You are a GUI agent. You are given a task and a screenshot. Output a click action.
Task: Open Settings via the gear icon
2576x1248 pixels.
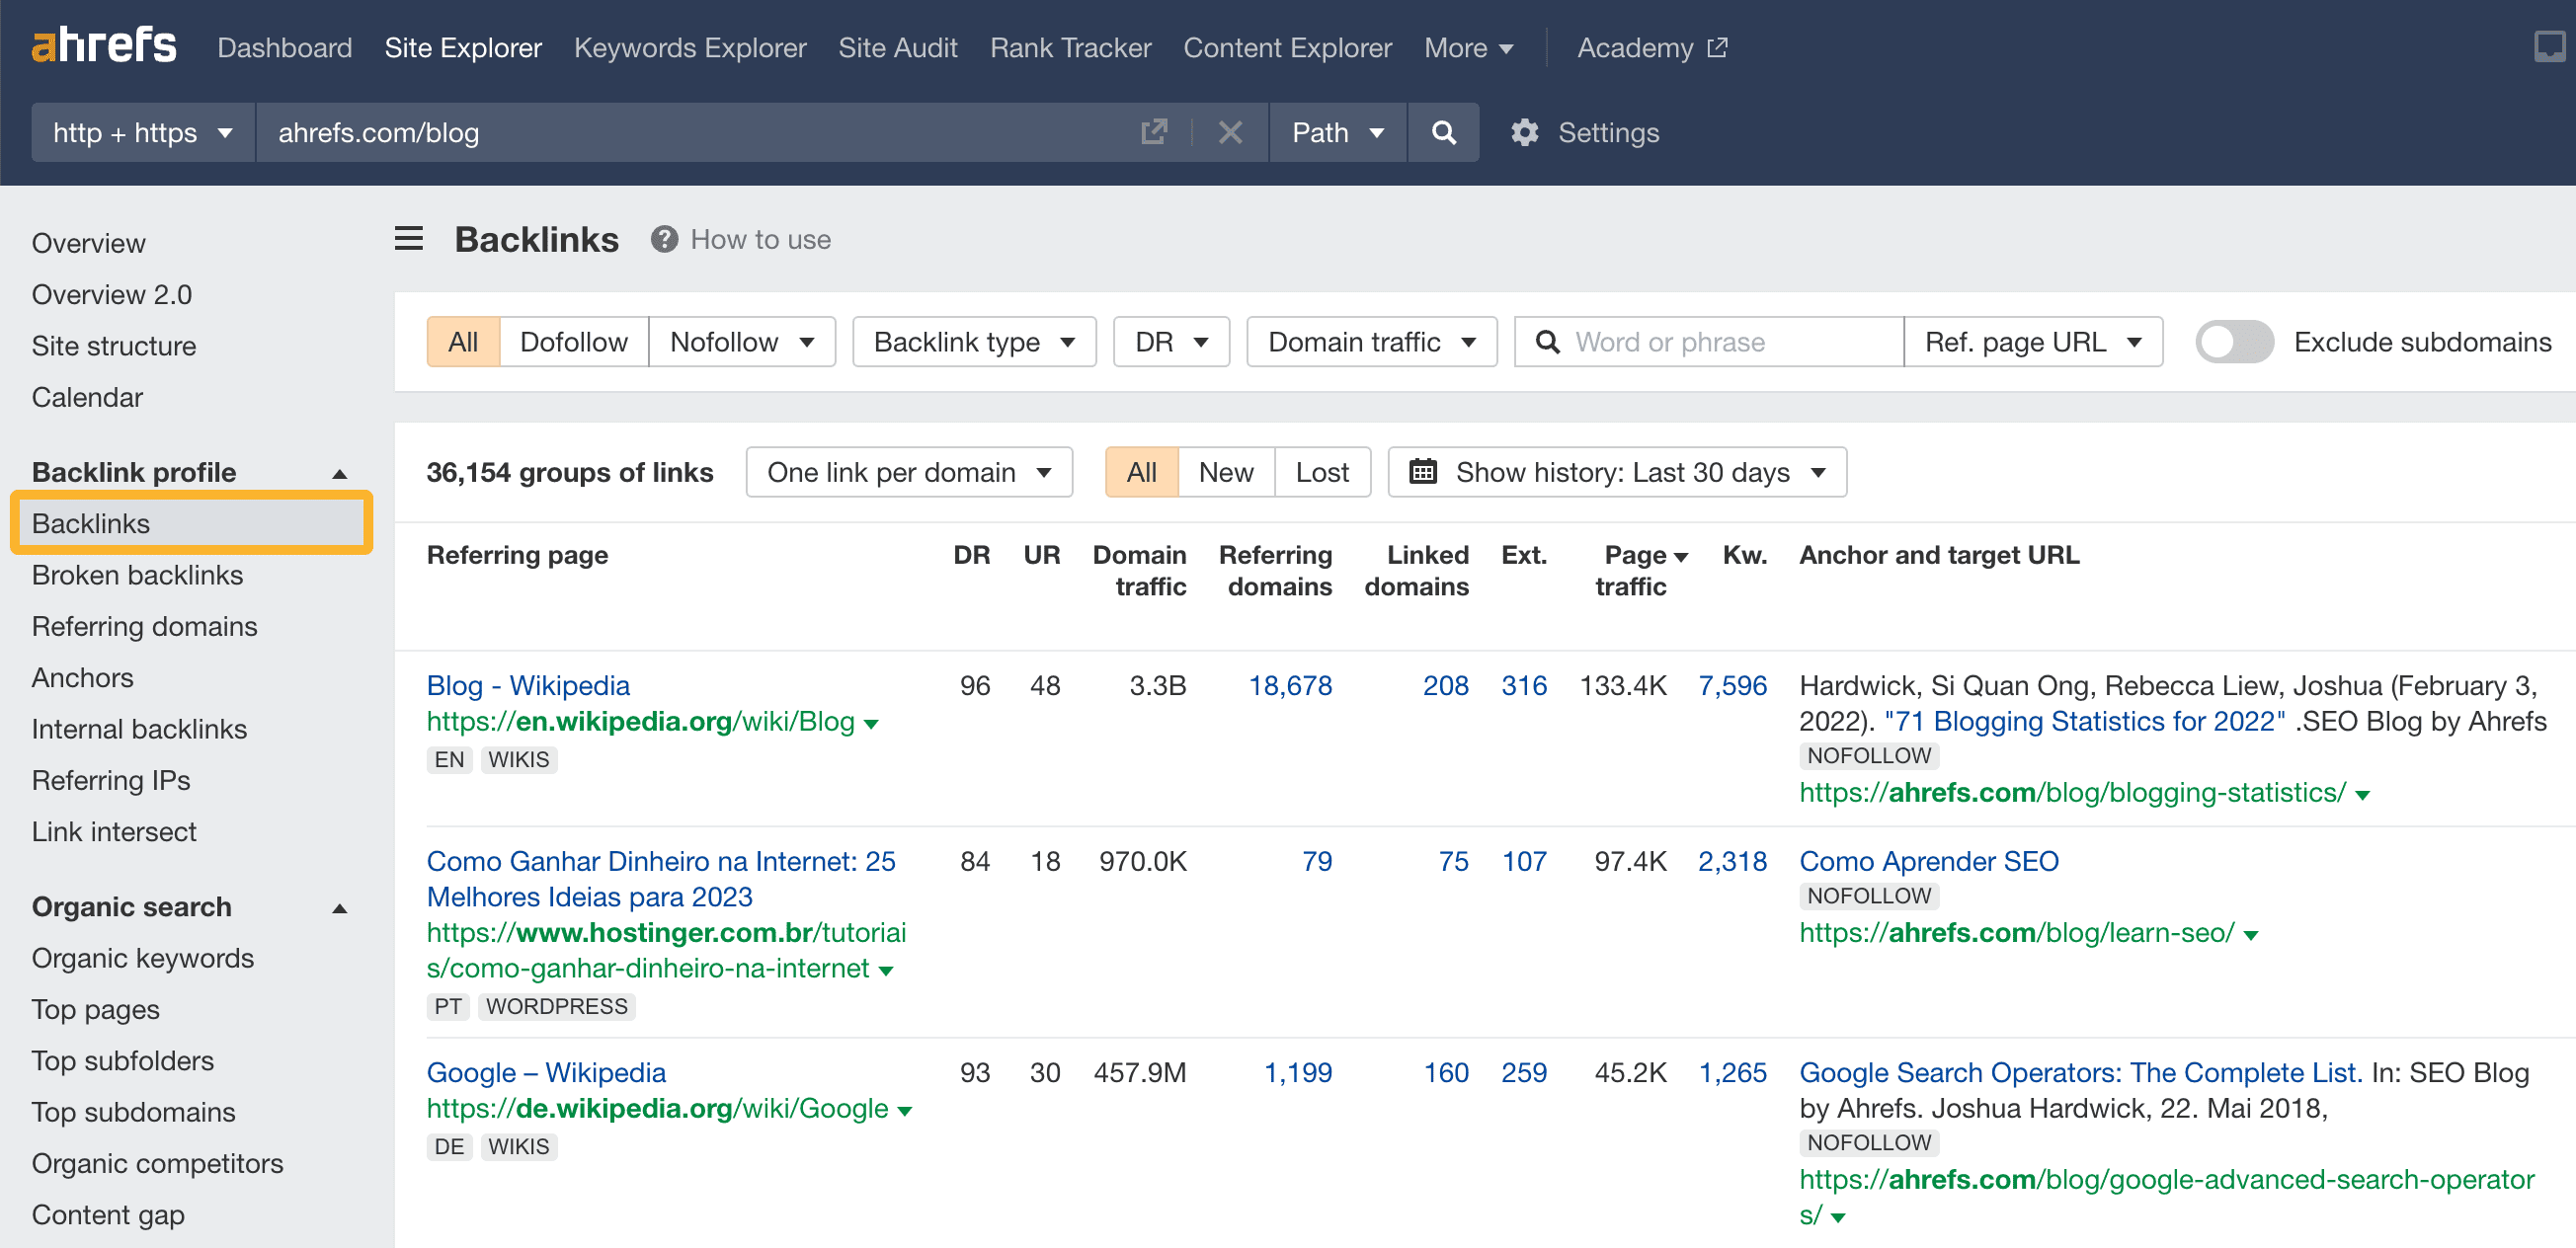coord(1524,131)
